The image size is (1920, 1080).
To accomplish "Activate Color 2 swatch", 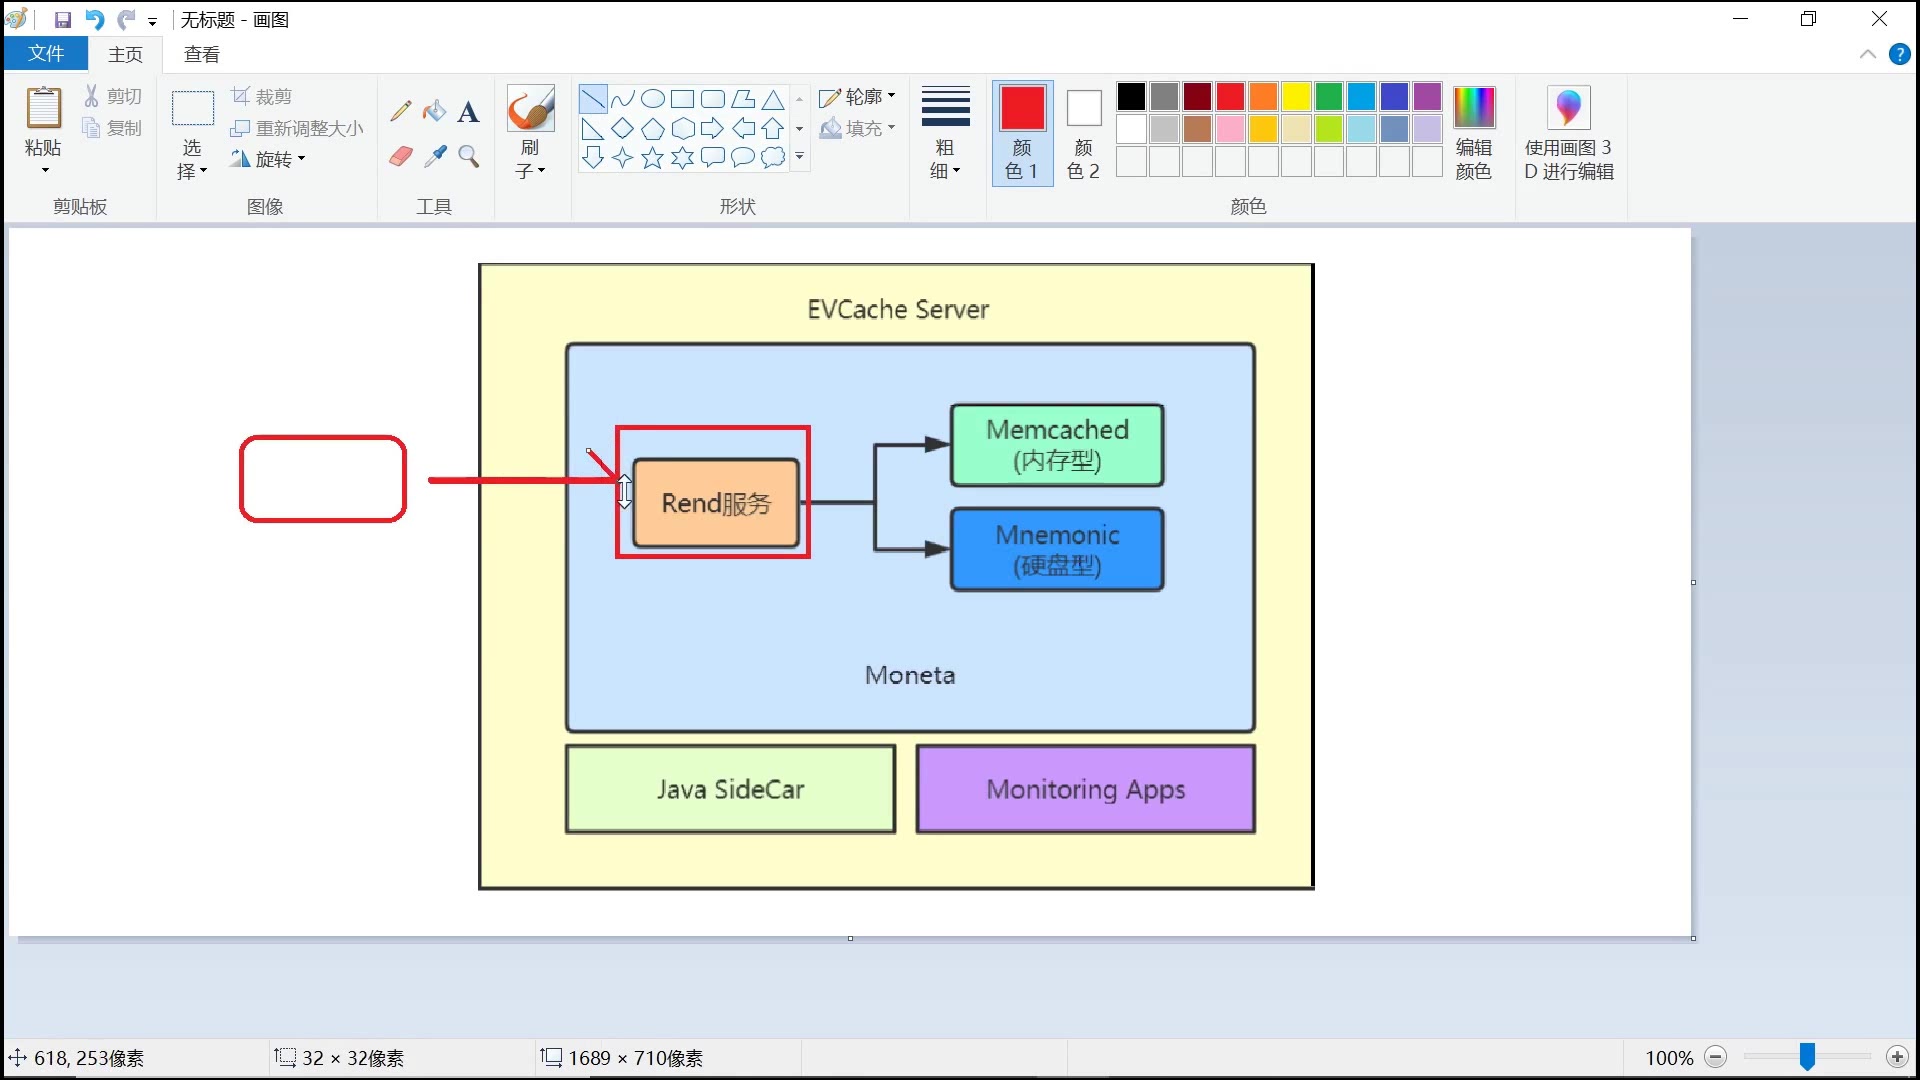I will (1083, 132).
